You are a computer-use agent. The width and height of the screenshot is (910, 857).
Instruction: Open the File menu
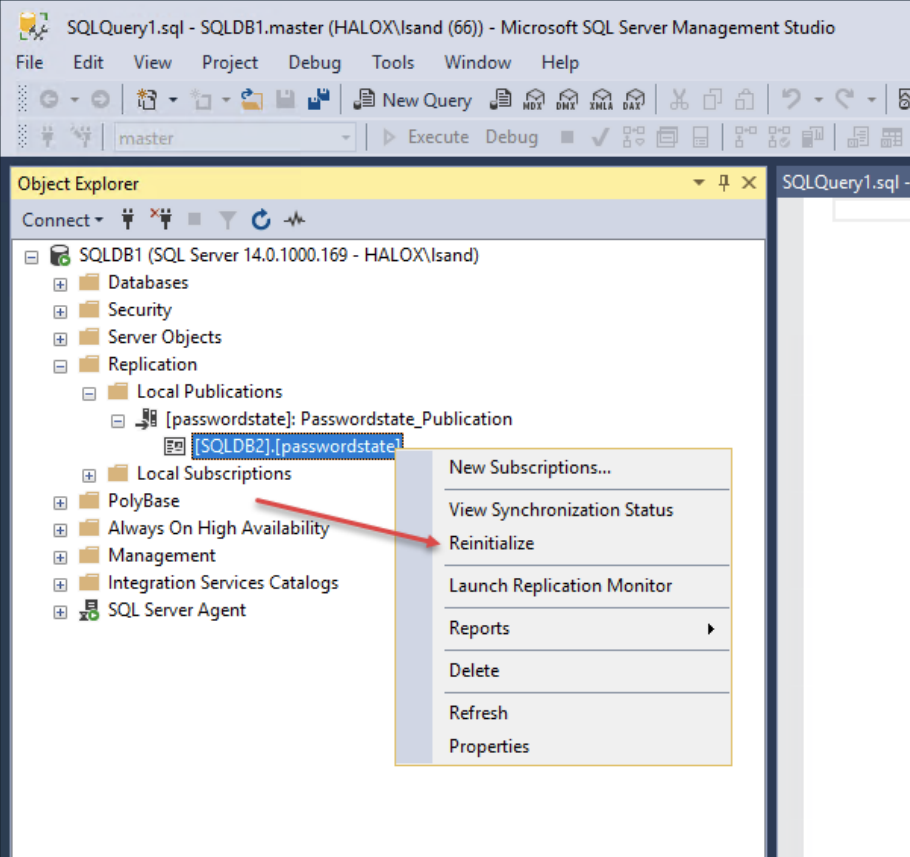30,62
